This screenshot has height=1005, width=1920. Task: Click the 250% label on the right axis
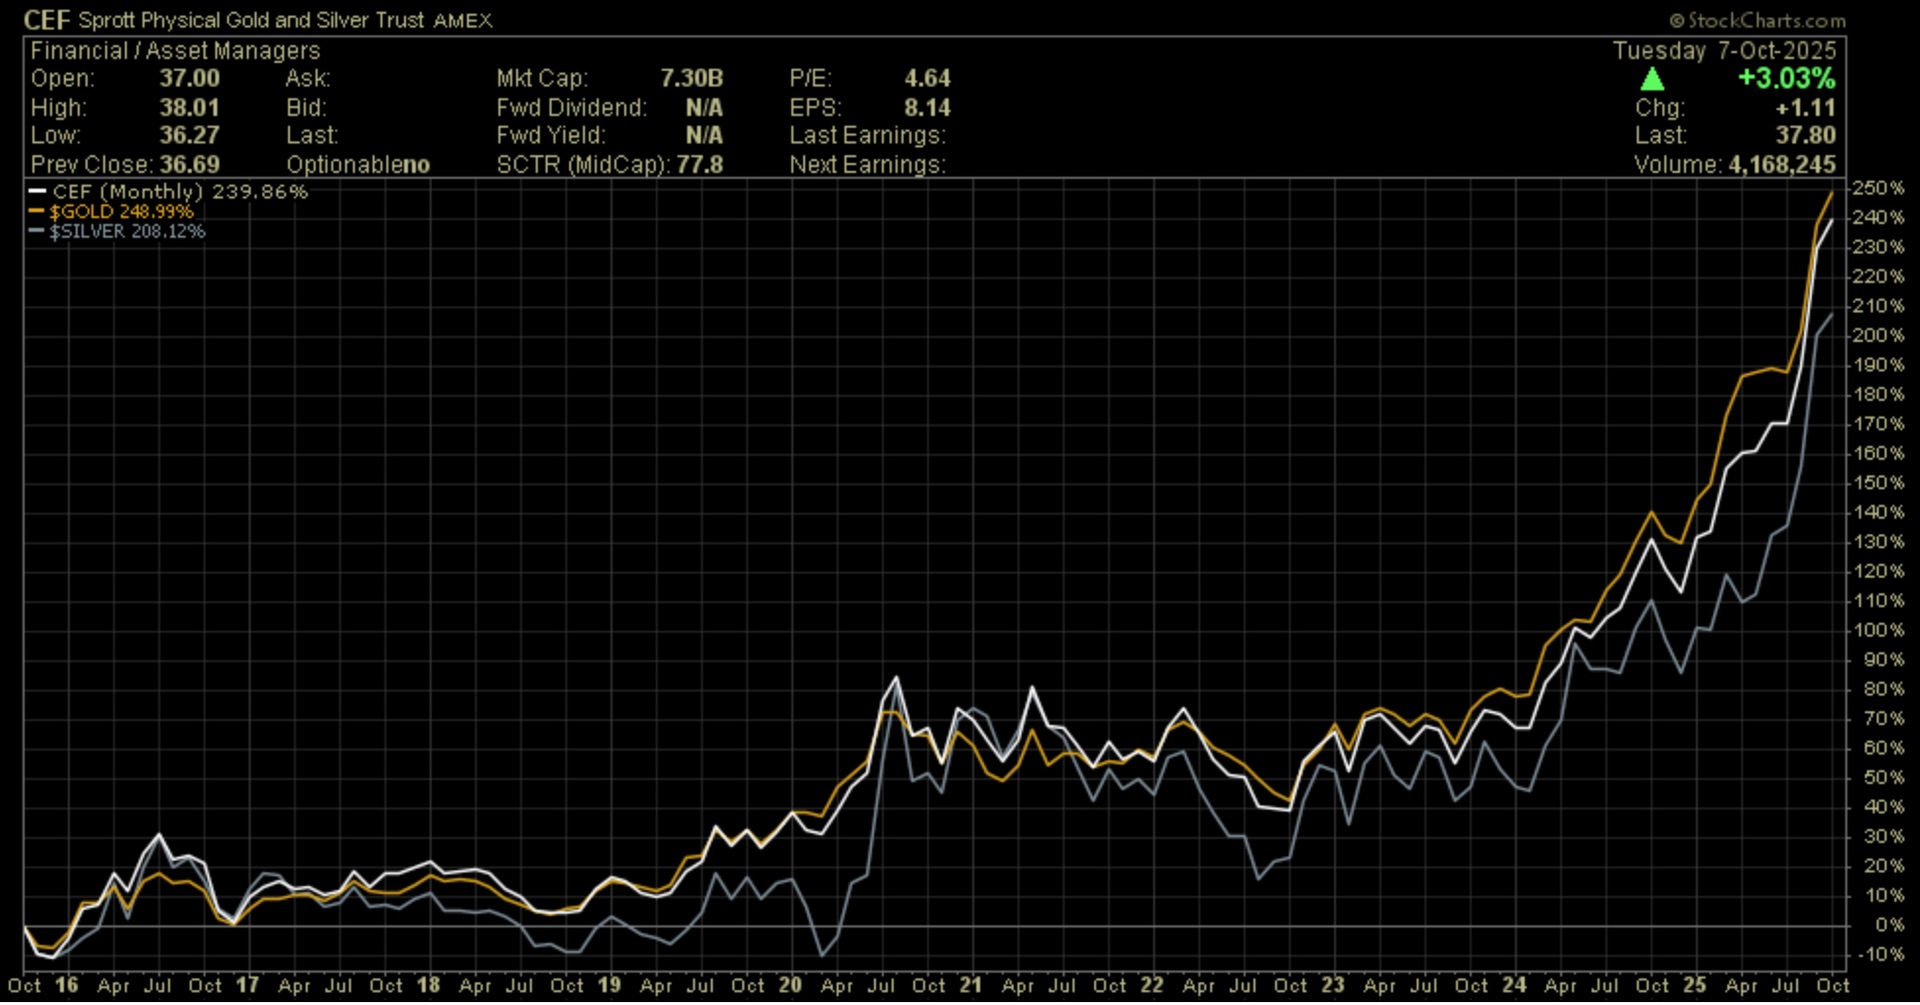(x=1877, y=189)
